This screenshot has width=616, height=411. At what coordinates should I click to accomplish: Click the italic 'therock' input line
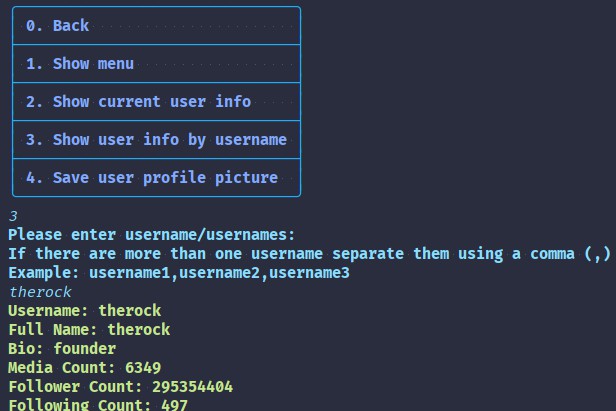(40, 292)
